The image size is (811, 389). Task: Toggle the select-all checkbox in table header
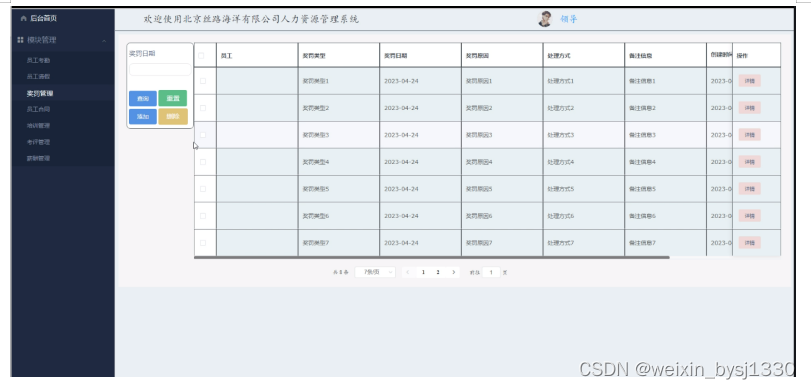(x=202, y=56)
